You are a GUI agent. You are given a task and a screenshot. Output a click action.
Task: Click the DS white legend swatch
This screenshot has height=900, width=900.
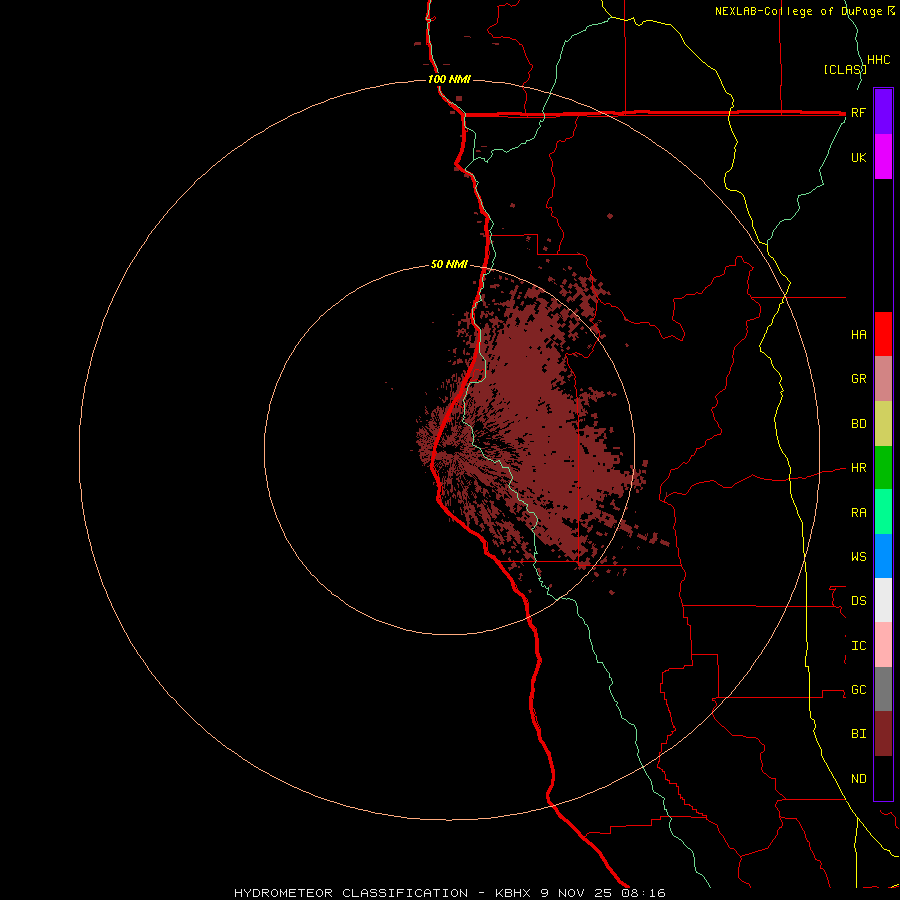click(x=883, y=600)
